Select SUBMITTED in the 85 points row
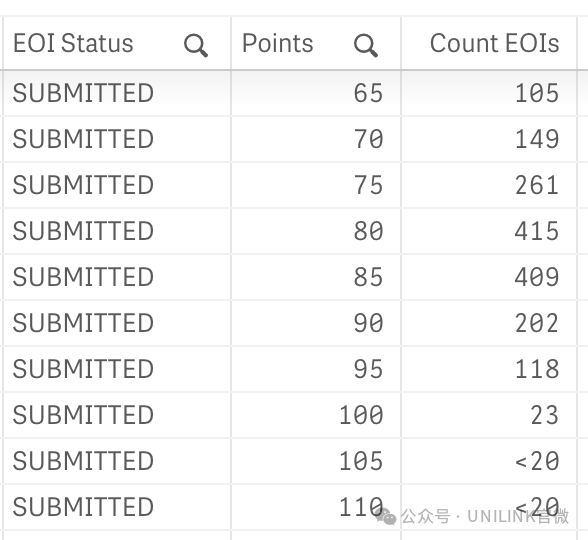Image resolution: width=588 pixels, height=540 pixels. [83, 277]
